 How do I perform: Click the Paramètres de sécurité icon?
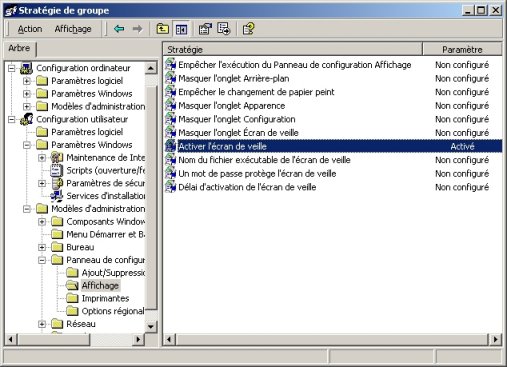[57, 183]
